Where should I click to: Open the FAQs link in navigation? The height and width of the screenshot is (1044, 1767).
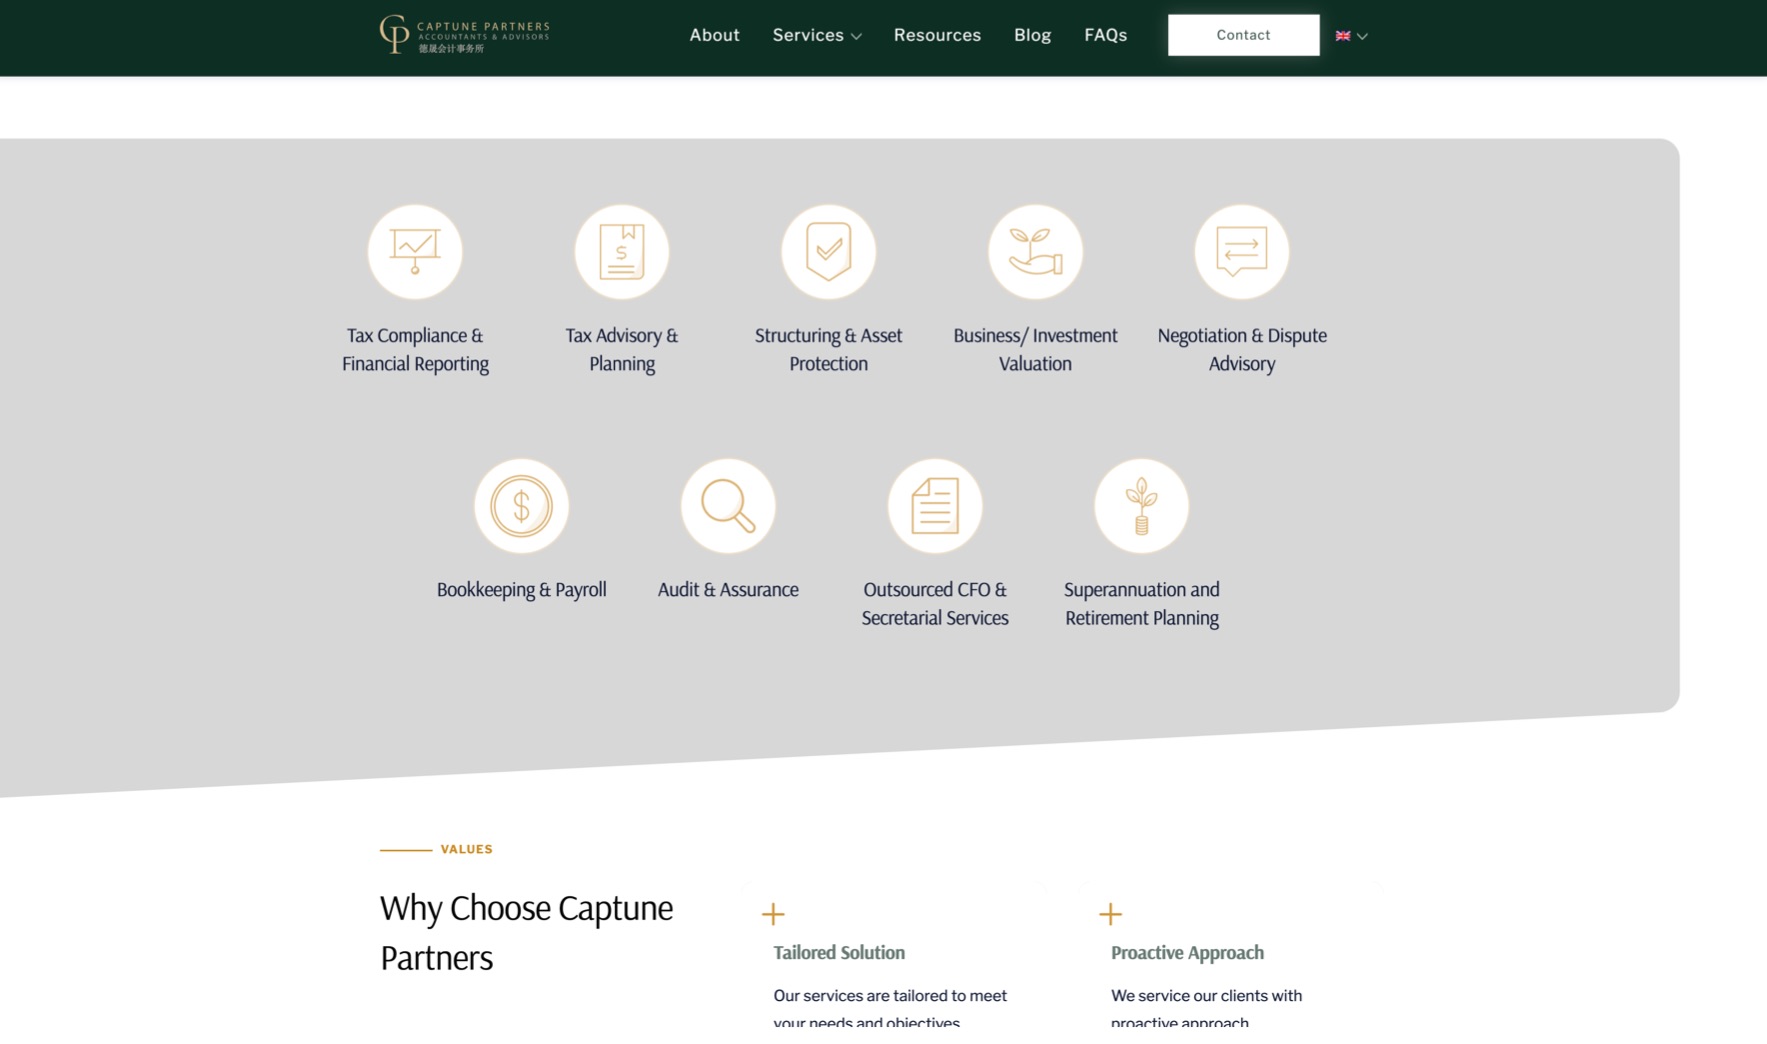[1105, 35]
